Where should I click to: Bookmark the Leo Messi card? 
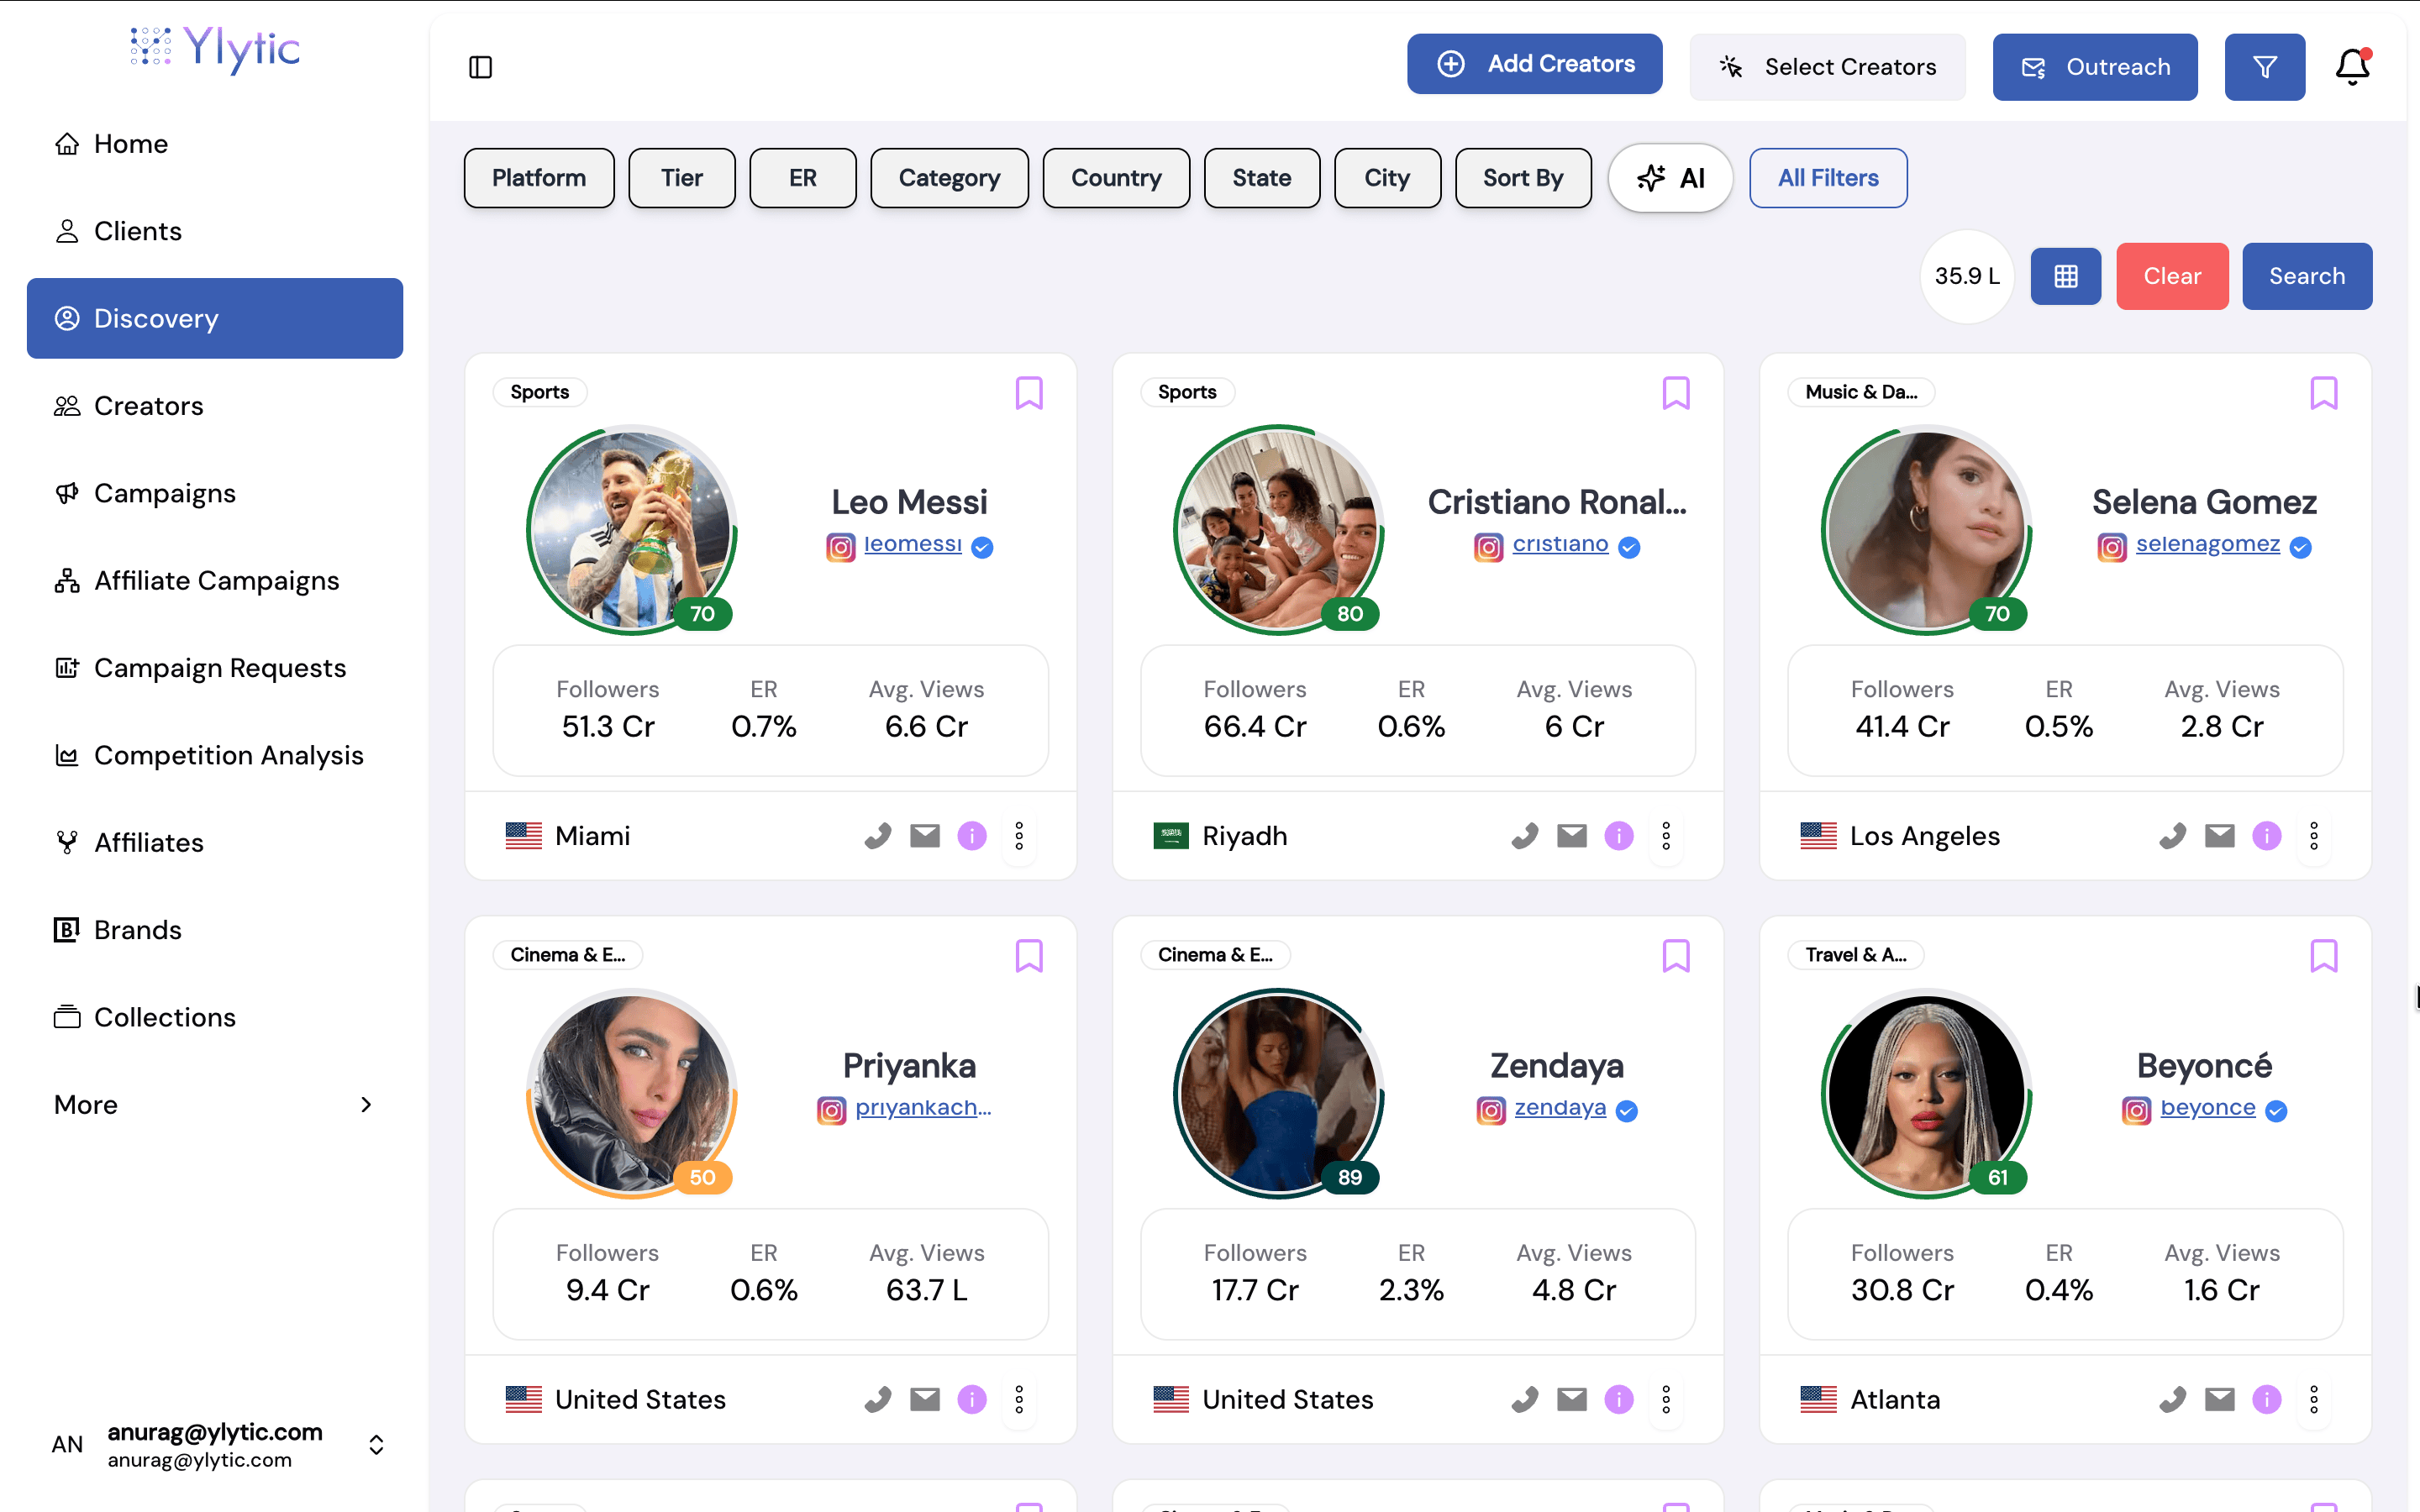click(1029, 393)
